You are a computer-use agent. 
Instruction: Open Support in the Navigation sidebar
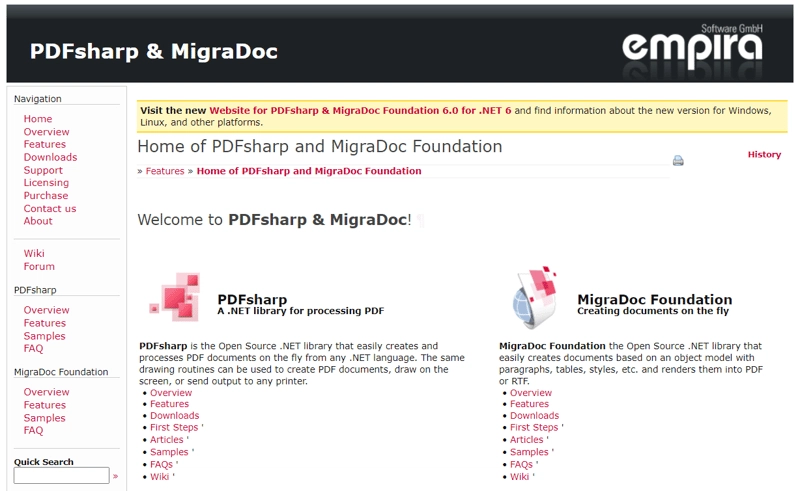43,170
